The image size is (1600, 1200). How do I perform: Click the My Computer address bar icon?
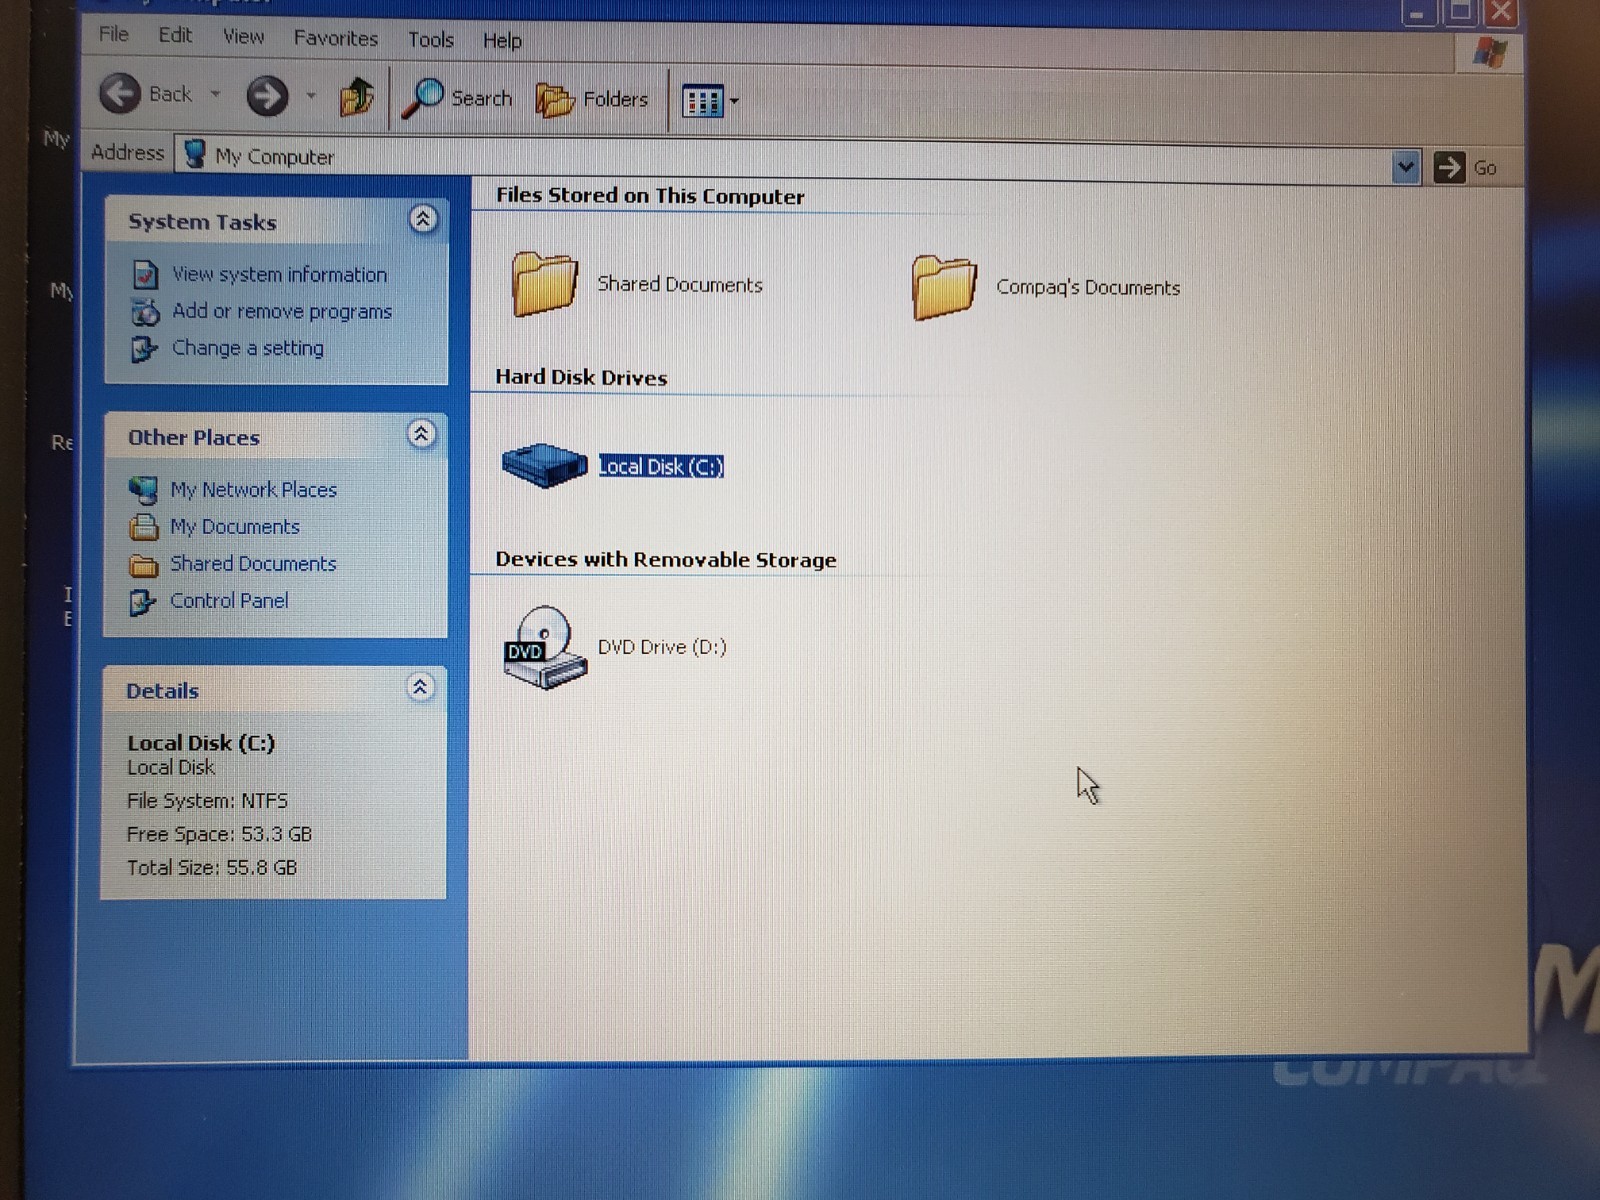[x=196, y=154]
